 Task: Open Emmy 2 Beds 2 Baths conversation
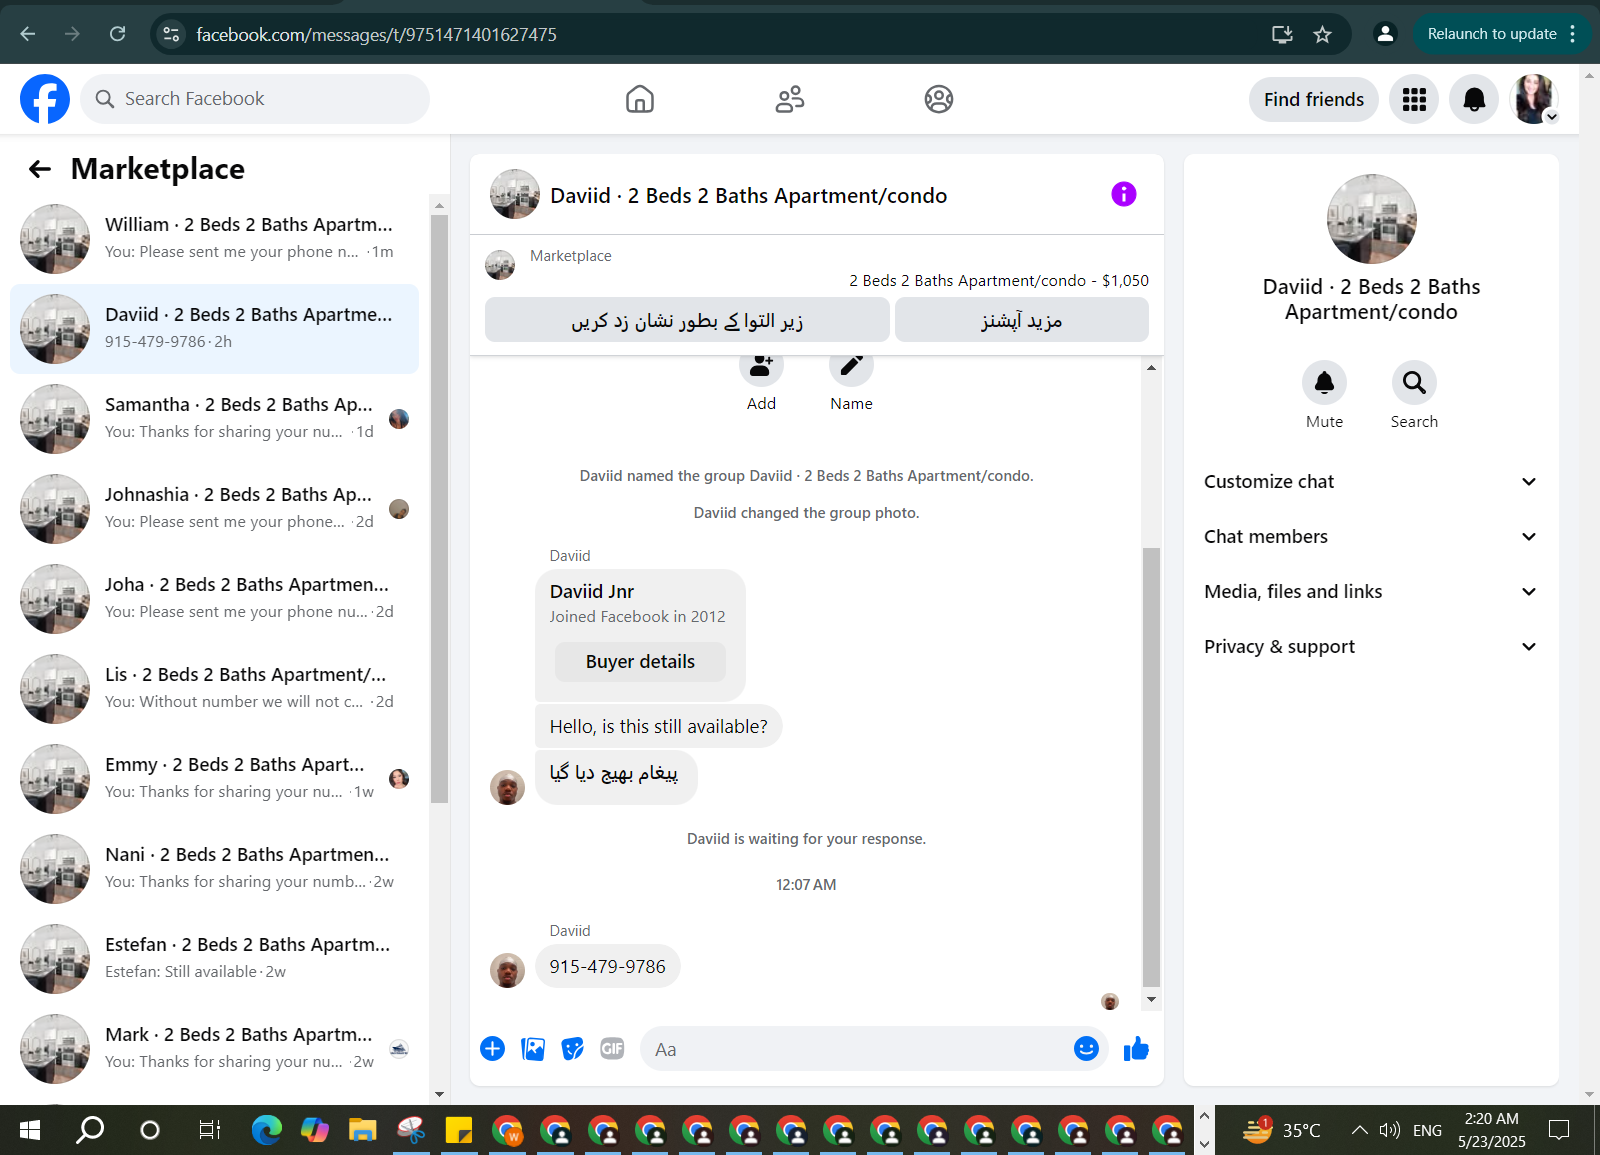(x=215, y=779)
